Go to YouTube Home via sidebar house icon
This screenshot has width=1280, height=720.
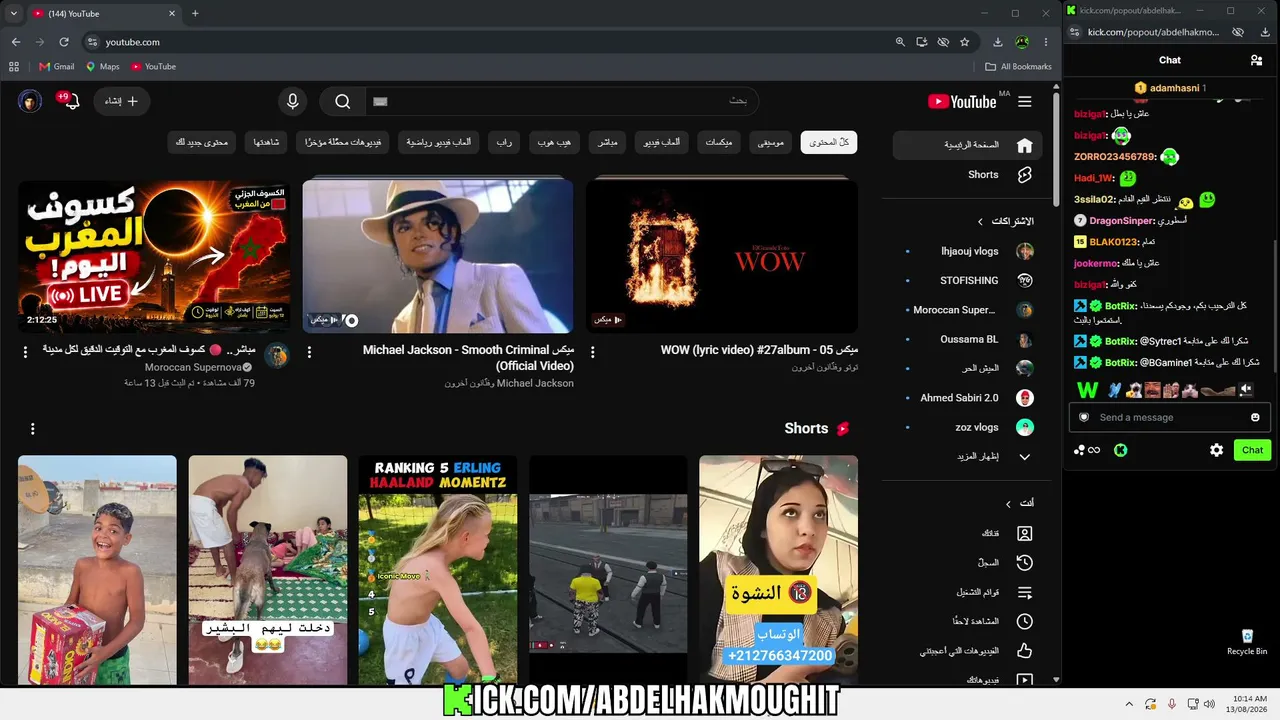point(1024,145)
